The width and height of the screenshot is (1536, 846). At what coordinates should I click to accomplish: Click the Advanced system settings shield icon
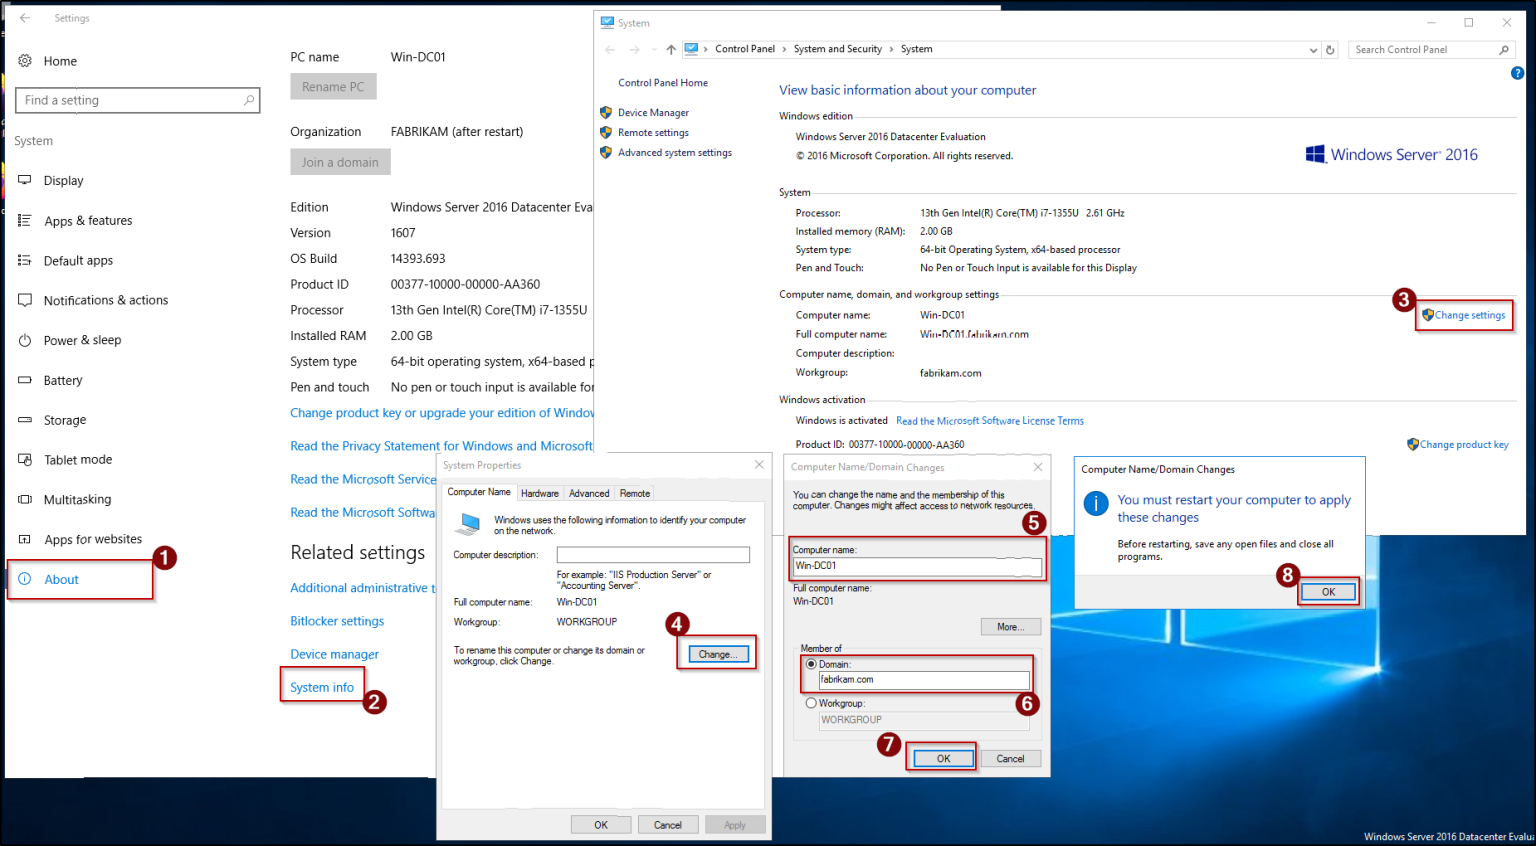pyautogui.click(x=606, y=152)
